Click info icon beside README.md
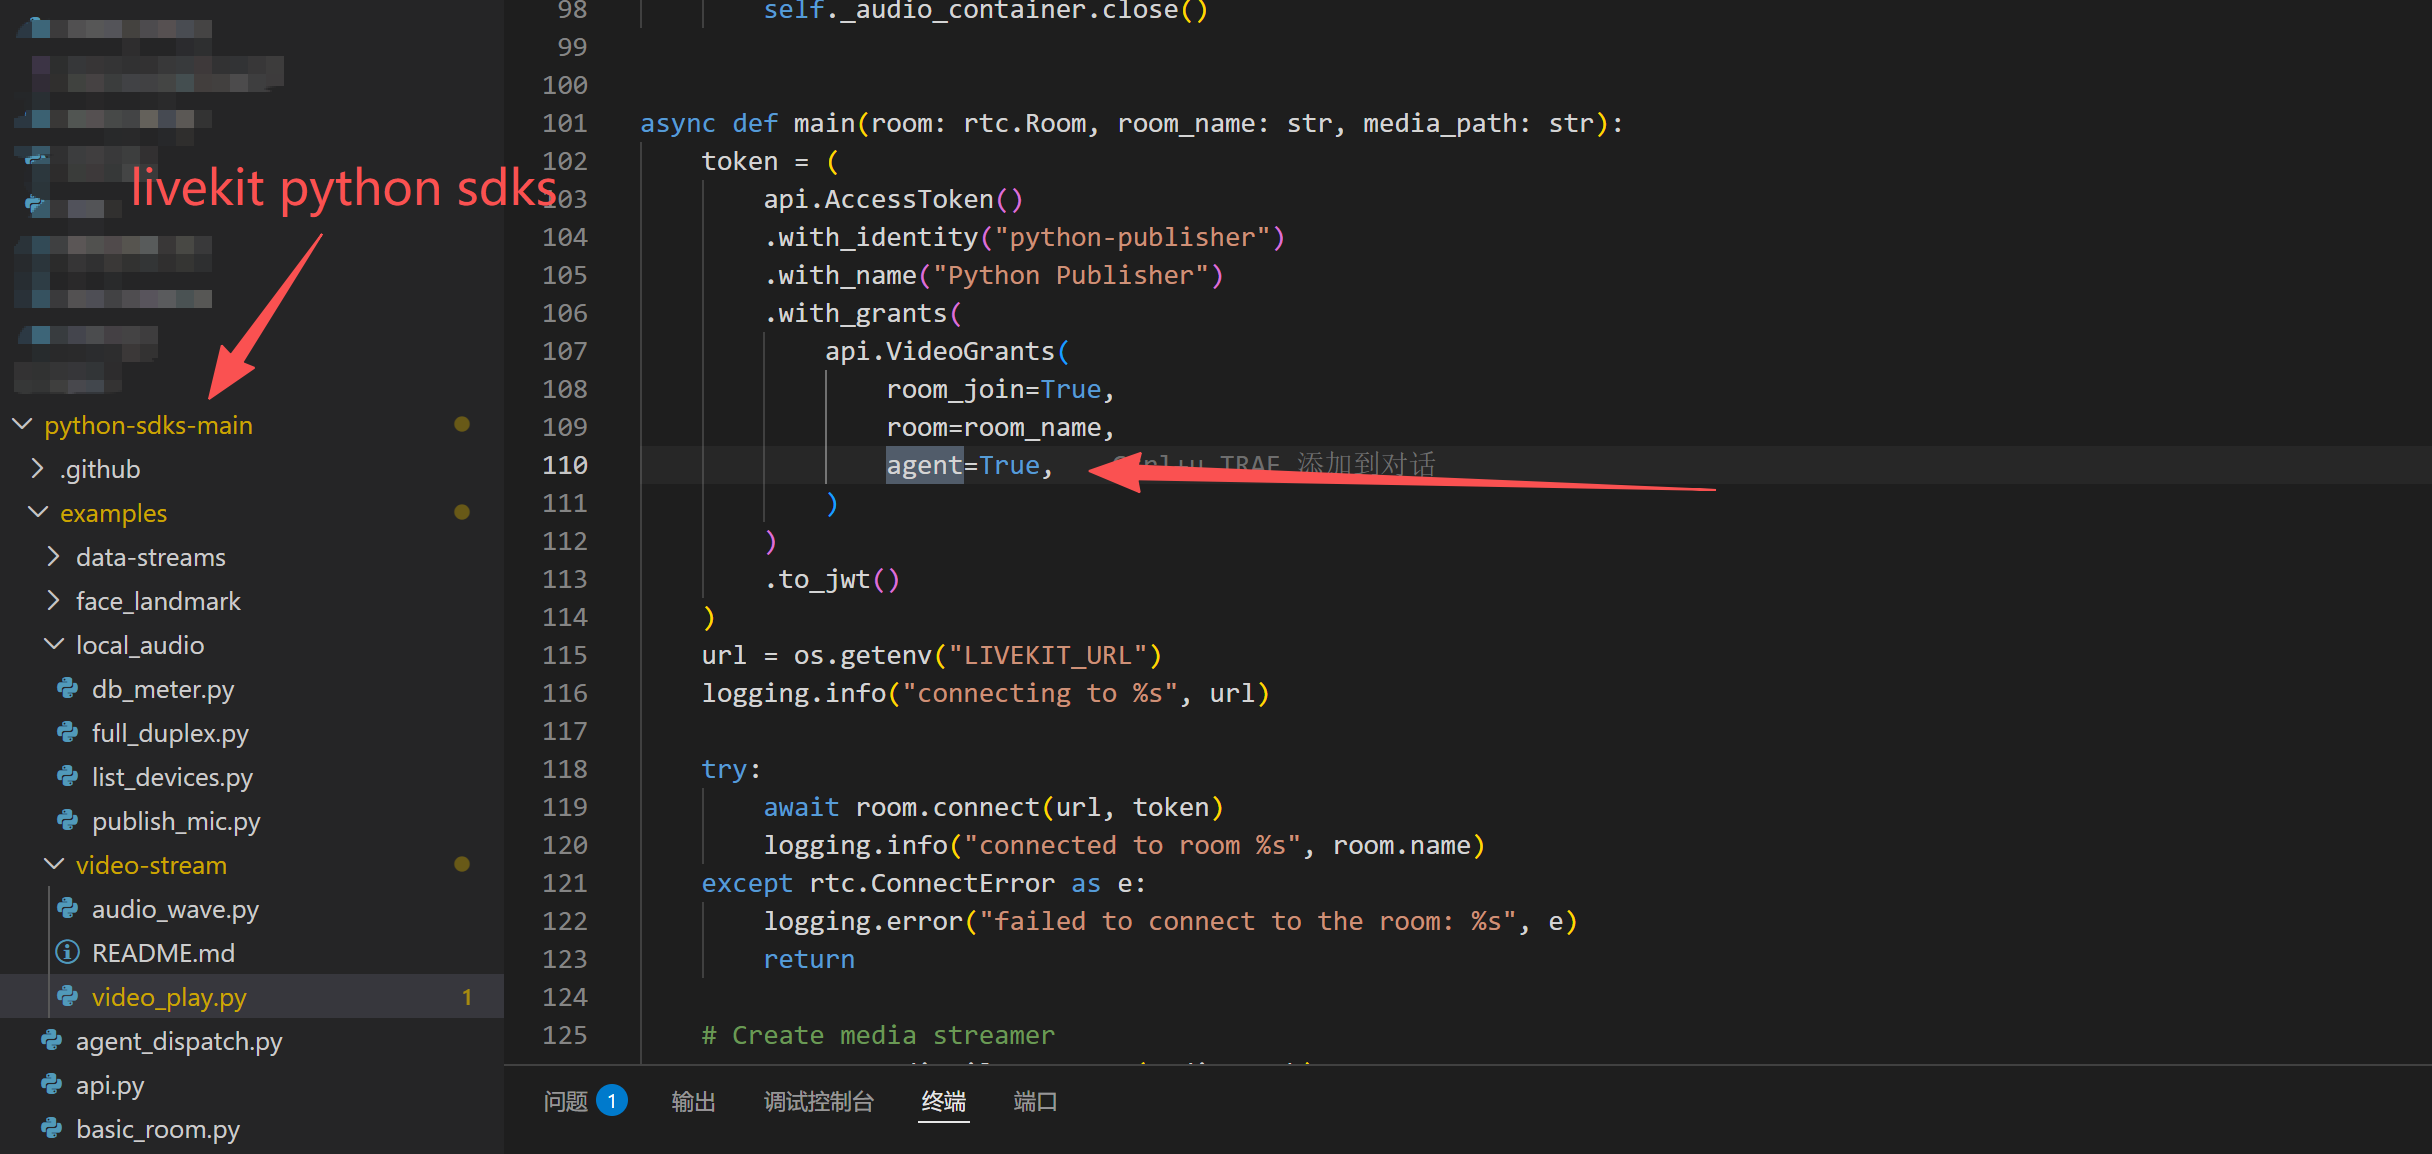Image resolution: width=2432 pixels, height=1154 pixels. [68, 953]
